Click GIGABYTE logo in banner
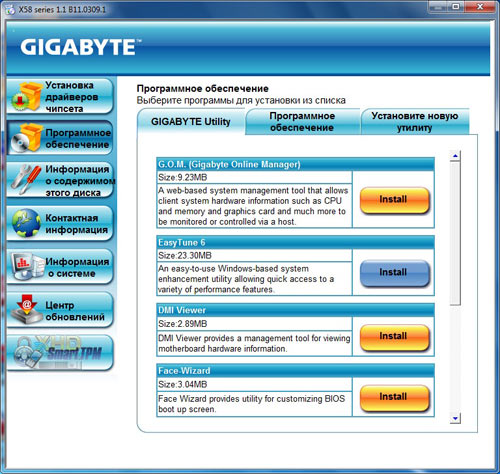Screen dimensions: 500x474 (x=81, y=47)
